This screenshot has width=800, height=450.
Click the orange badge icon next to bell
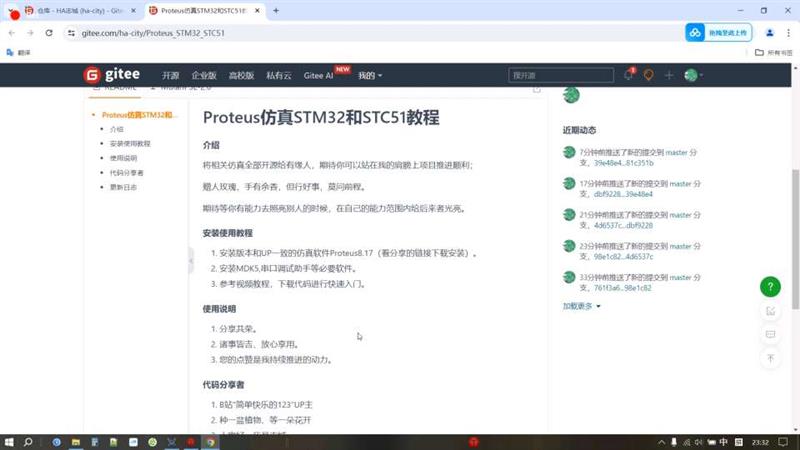click(x=648, y=75)
